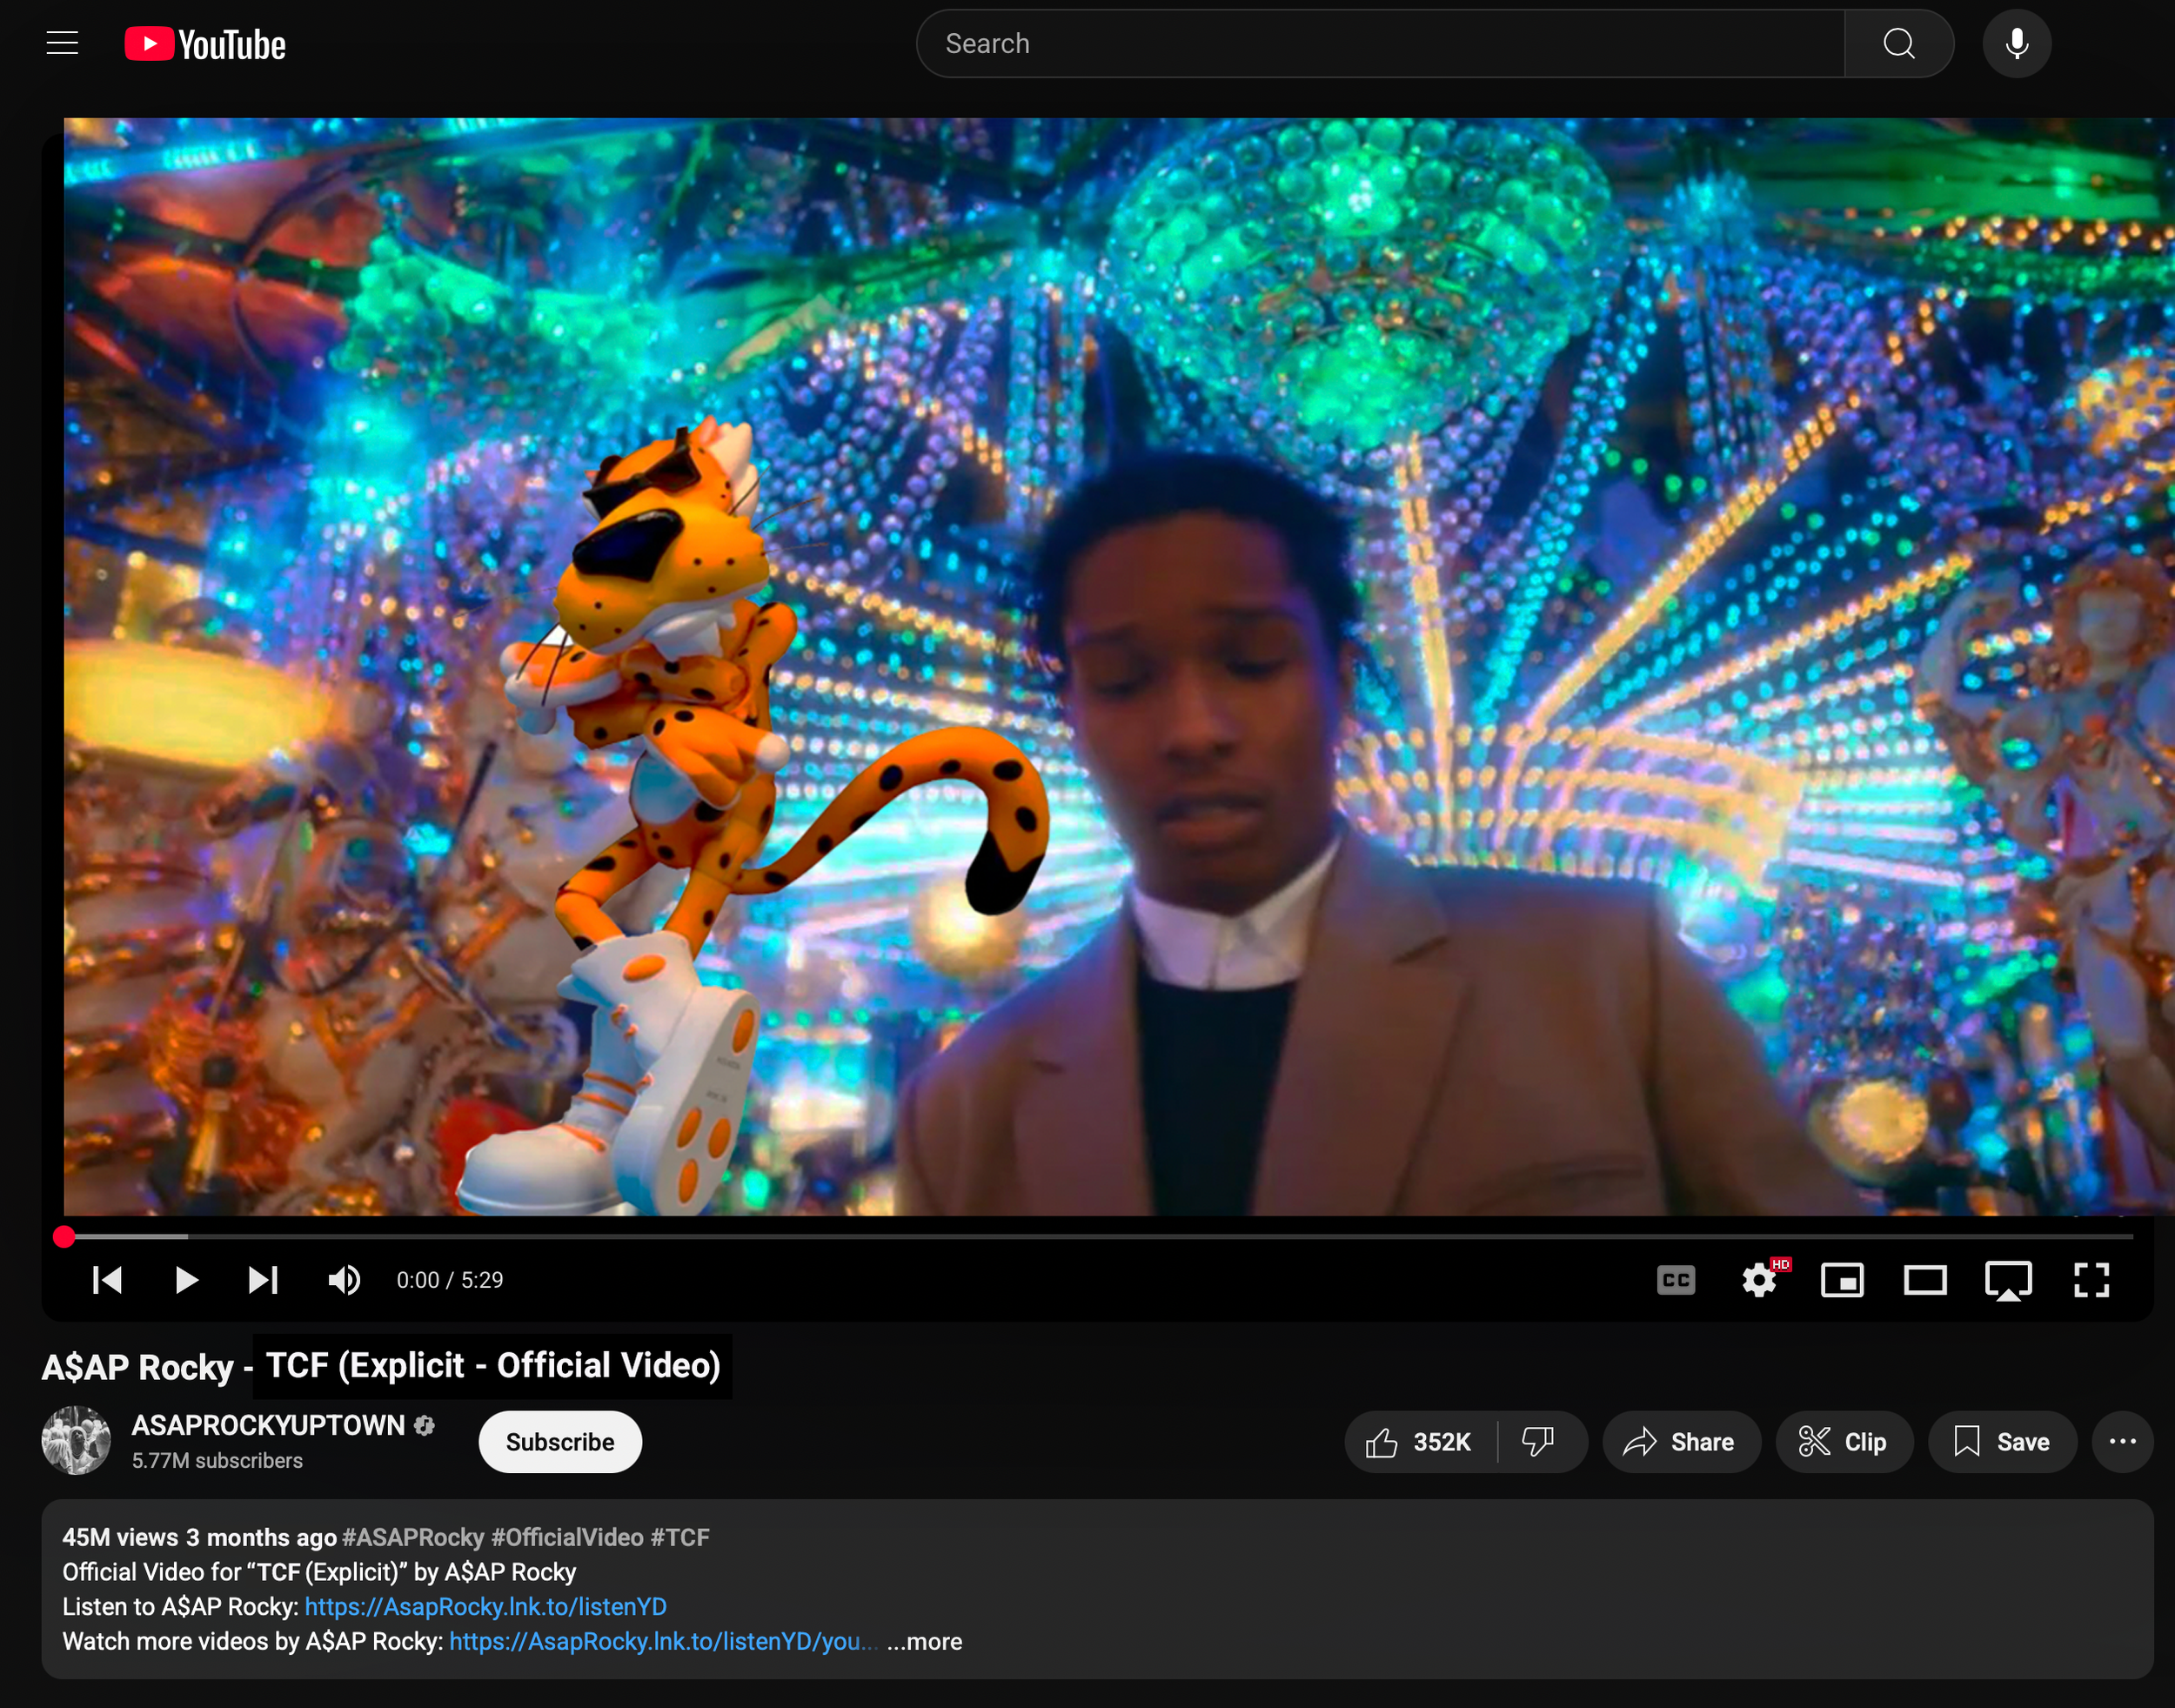Viewport: 2175px width, 1708px height.
Task: Click the video frame to play
Action: (x=1119, y=667)
